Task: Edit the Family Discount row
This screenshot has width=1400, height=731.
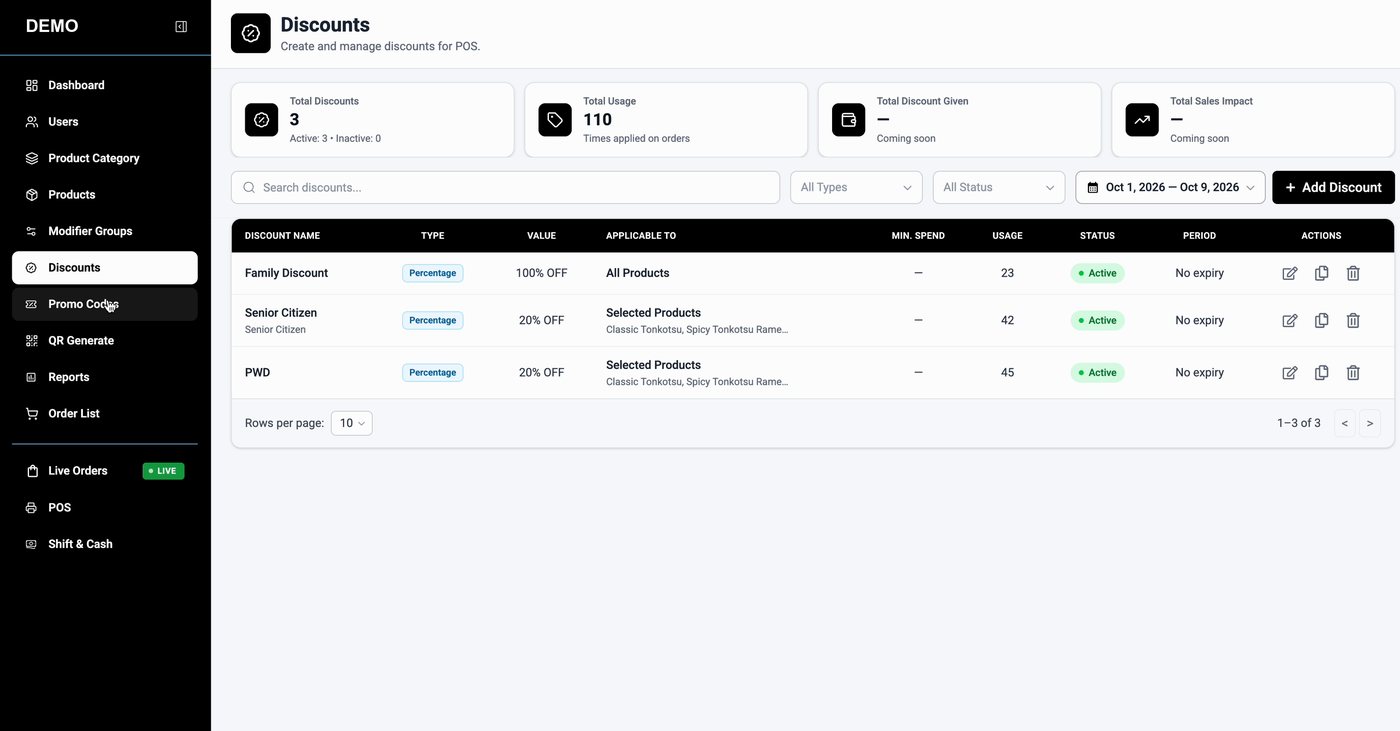Action: click(1290, 273)
